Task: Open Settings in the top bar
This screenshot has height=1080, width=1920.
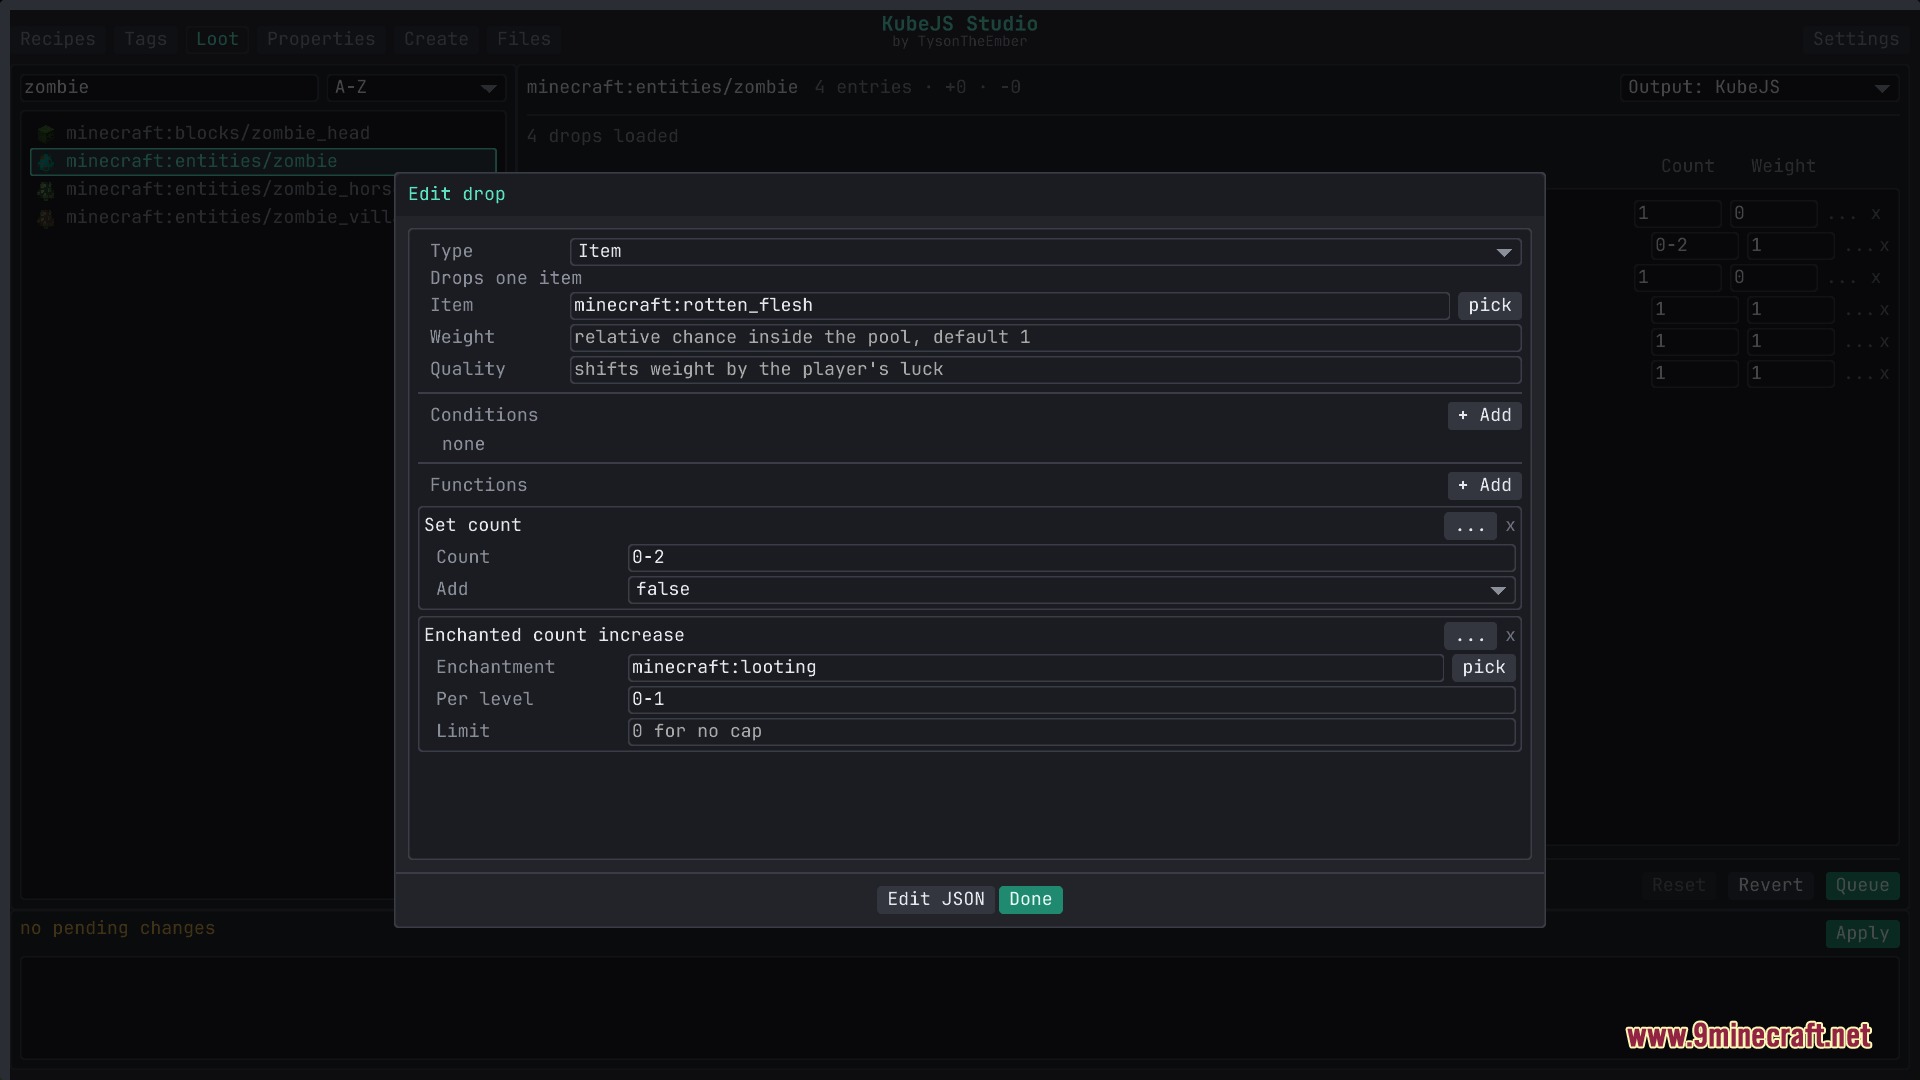Action: [1855, 39]
